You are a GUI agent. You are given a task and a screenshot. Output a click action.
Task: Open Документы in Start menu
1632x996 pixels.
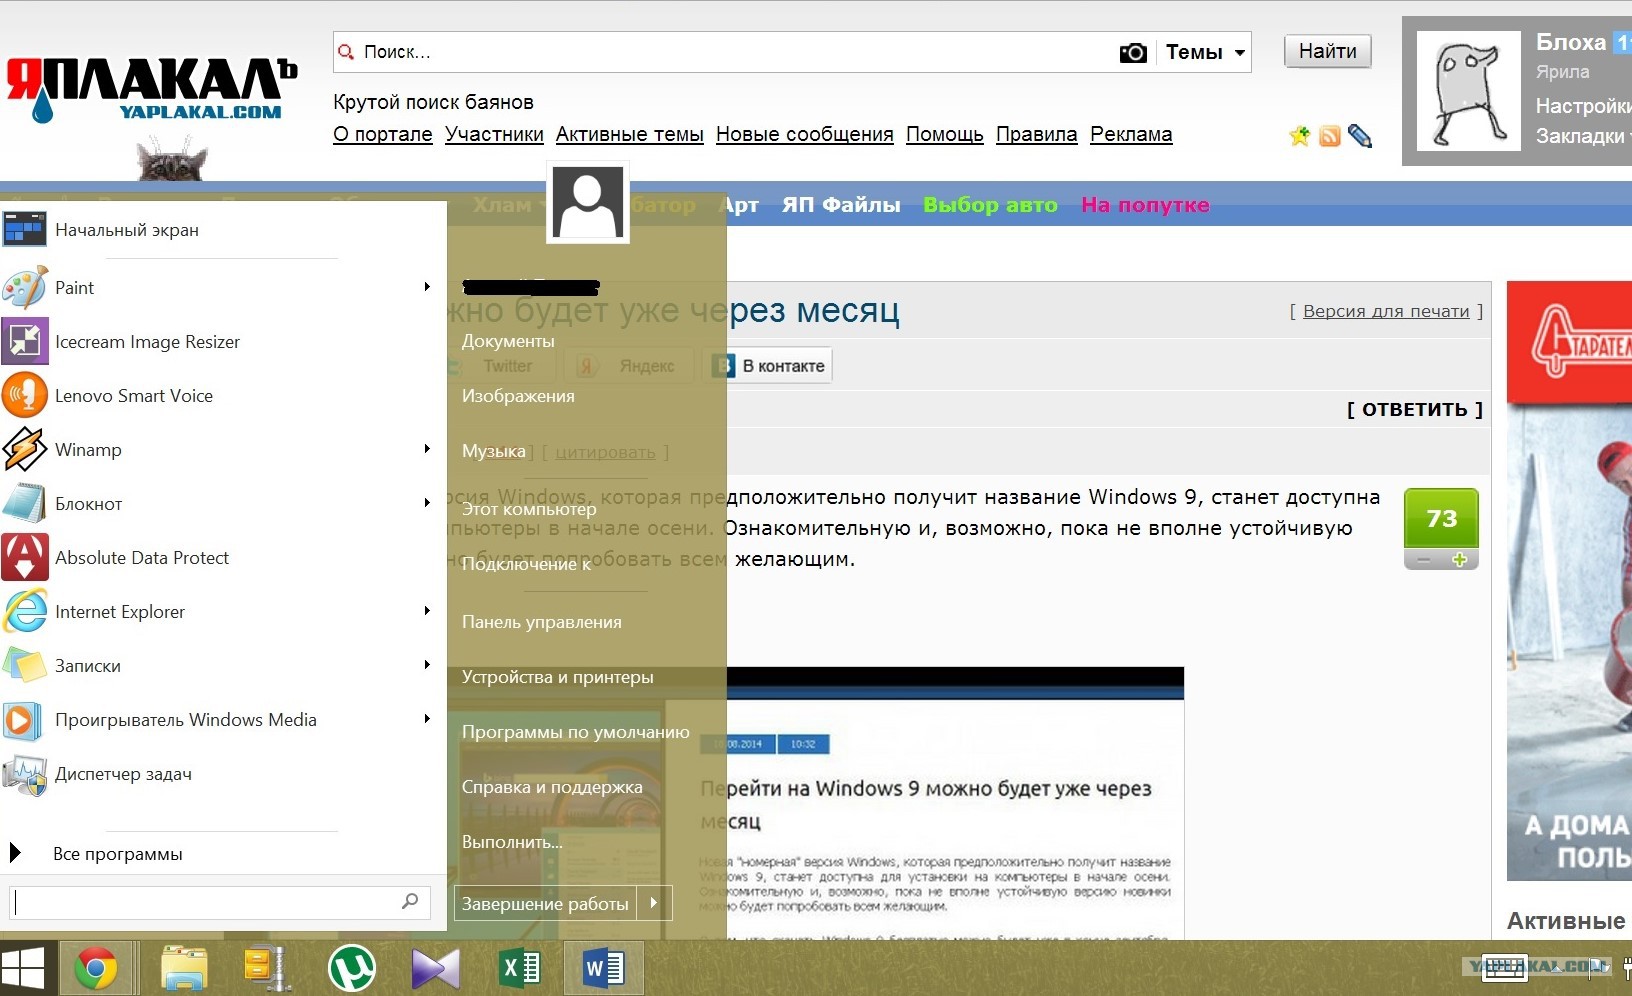click(x=508, y=341)
